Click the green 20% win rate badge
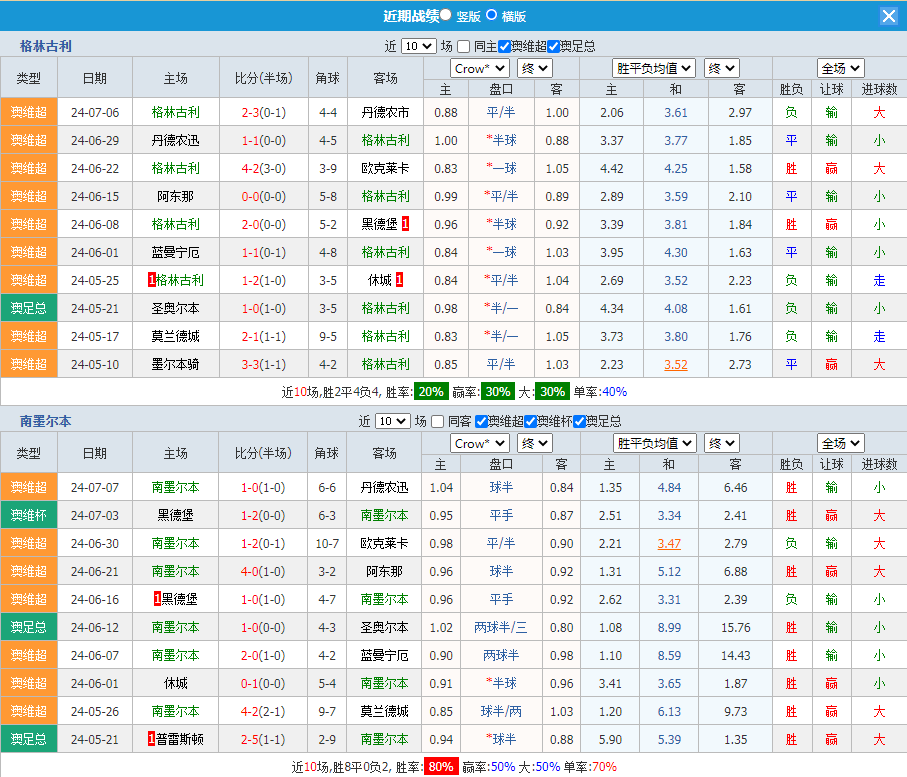Viewport: 907px width, 777px height. (x=432, y=391)
